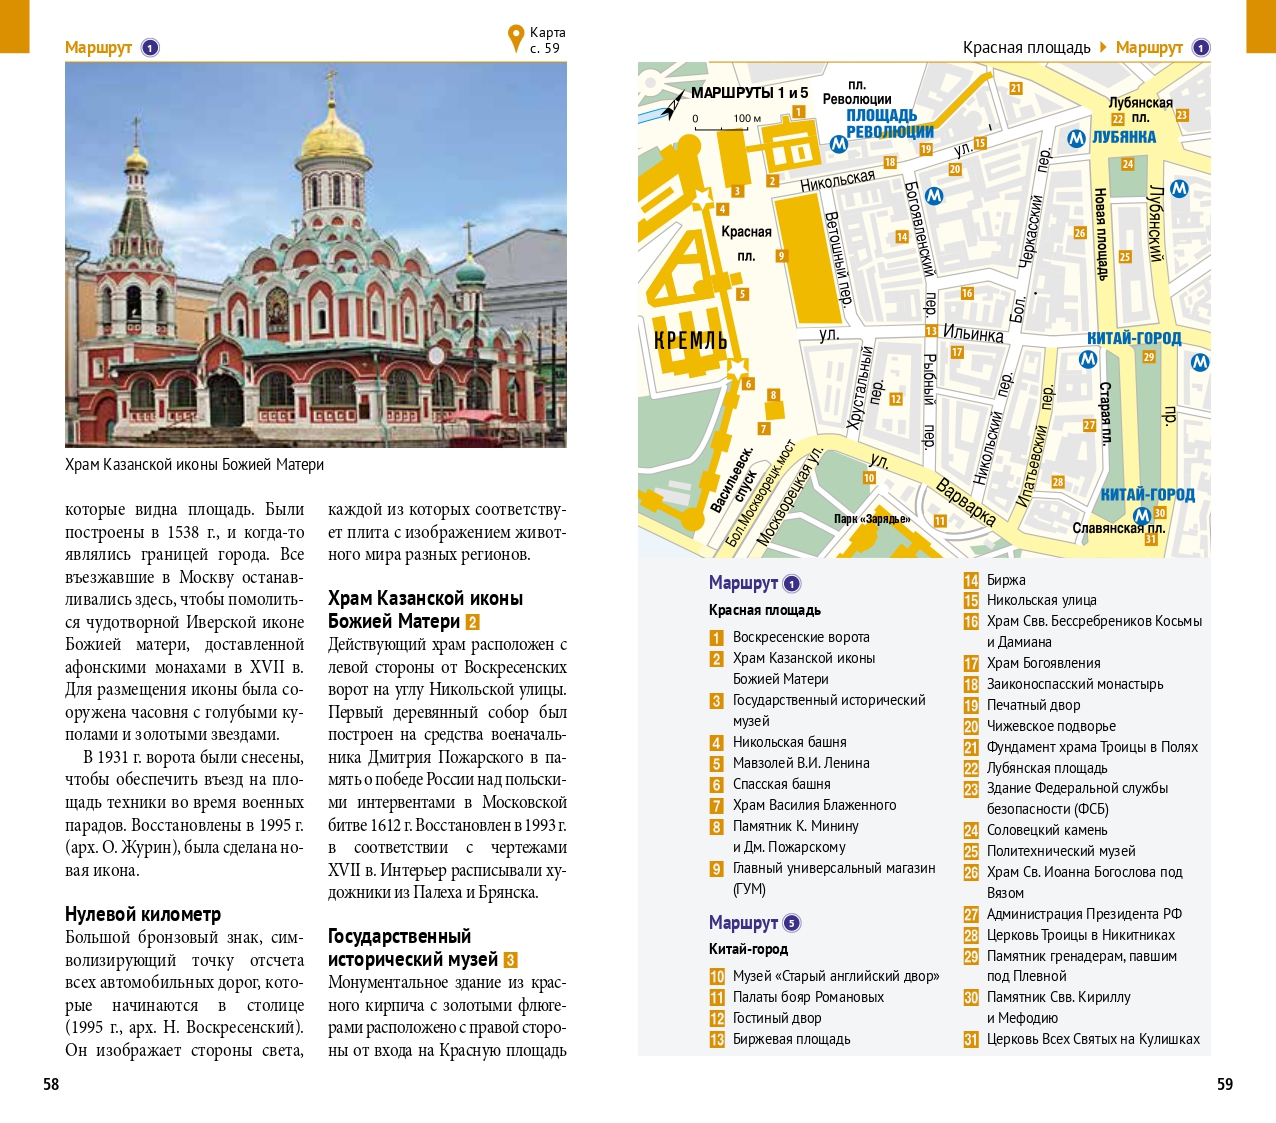
Task: Click legend marker 7 for Храм Василия Блаженного
Action: click(x=716, y=806)
